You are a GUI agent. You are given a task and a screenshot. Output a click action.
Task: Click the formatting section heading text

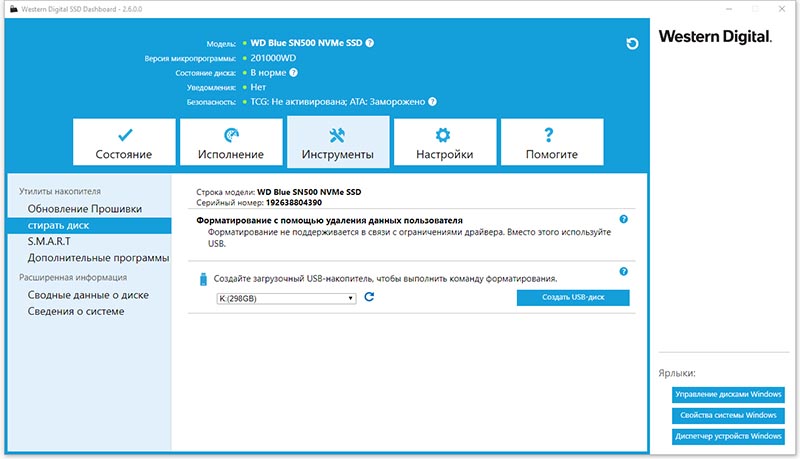click(x=330, y=220)
